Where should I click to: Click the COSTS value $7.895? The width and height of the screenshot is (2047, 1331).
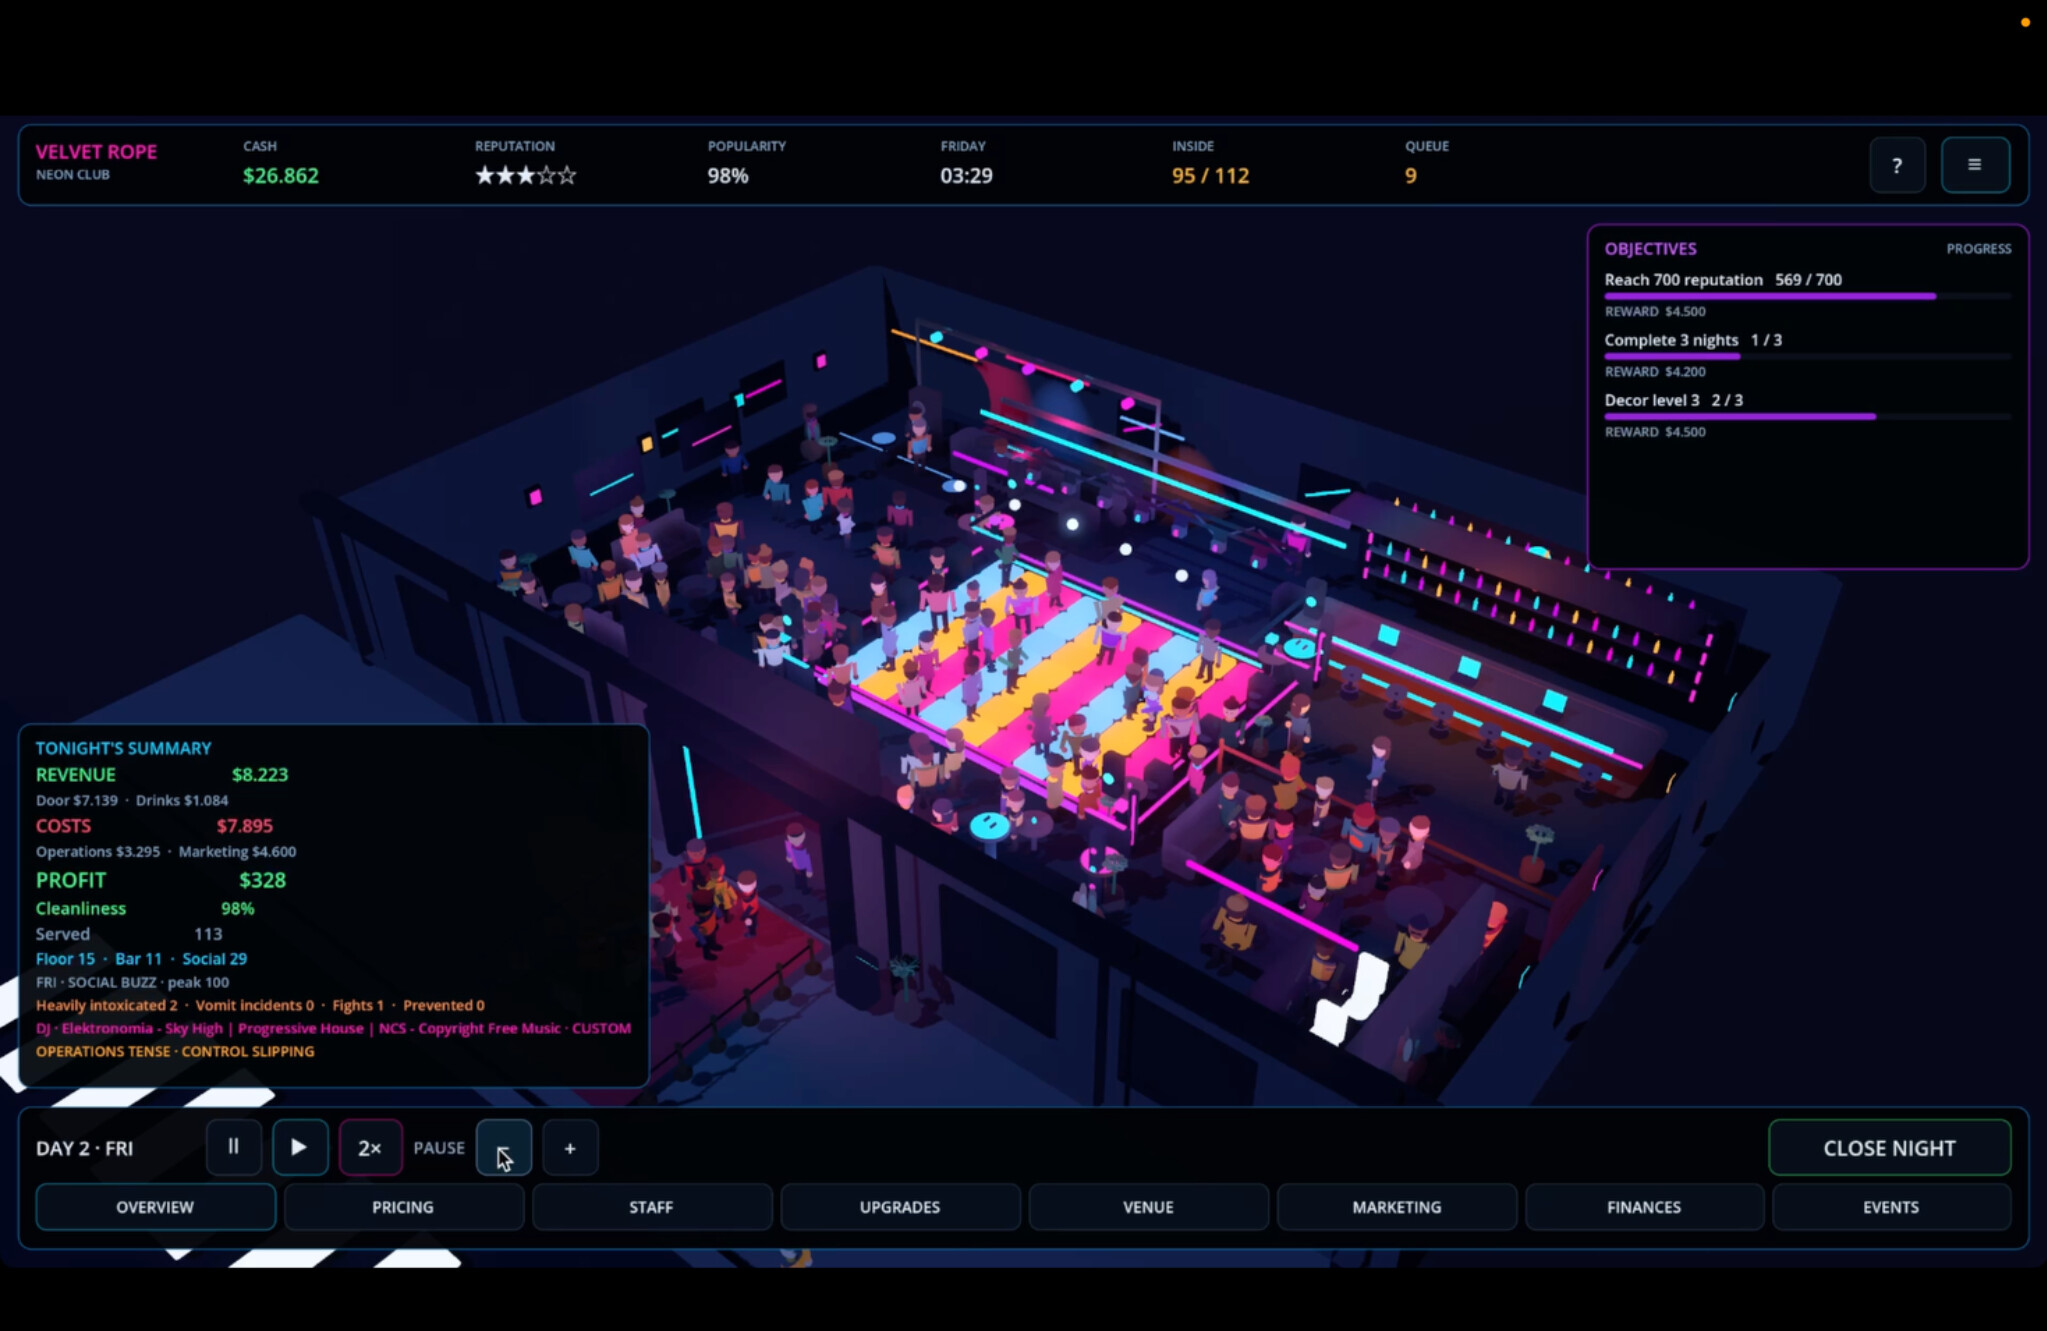[245, 826]
